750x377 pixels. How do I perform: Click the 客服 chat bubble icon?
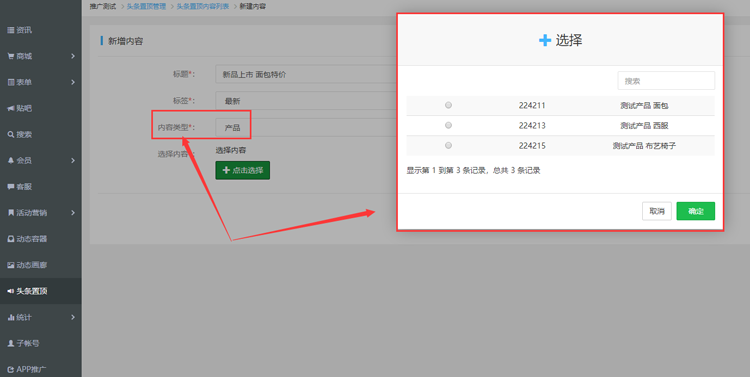coord(11,187)
